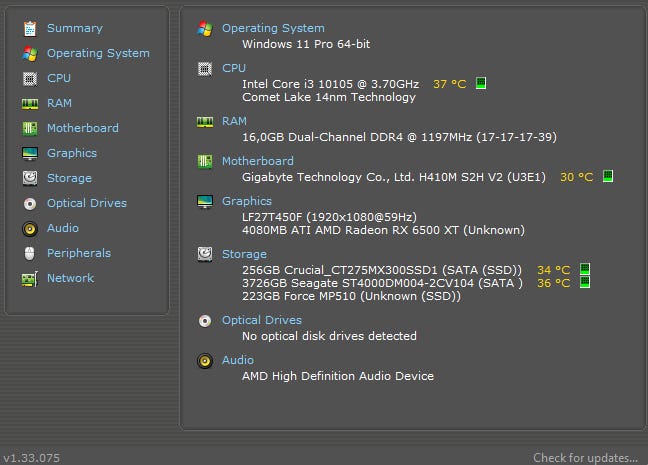Click the Motherboard heading in main panel
Viewport: 648px width, 465px height.
tap(257, 161)
